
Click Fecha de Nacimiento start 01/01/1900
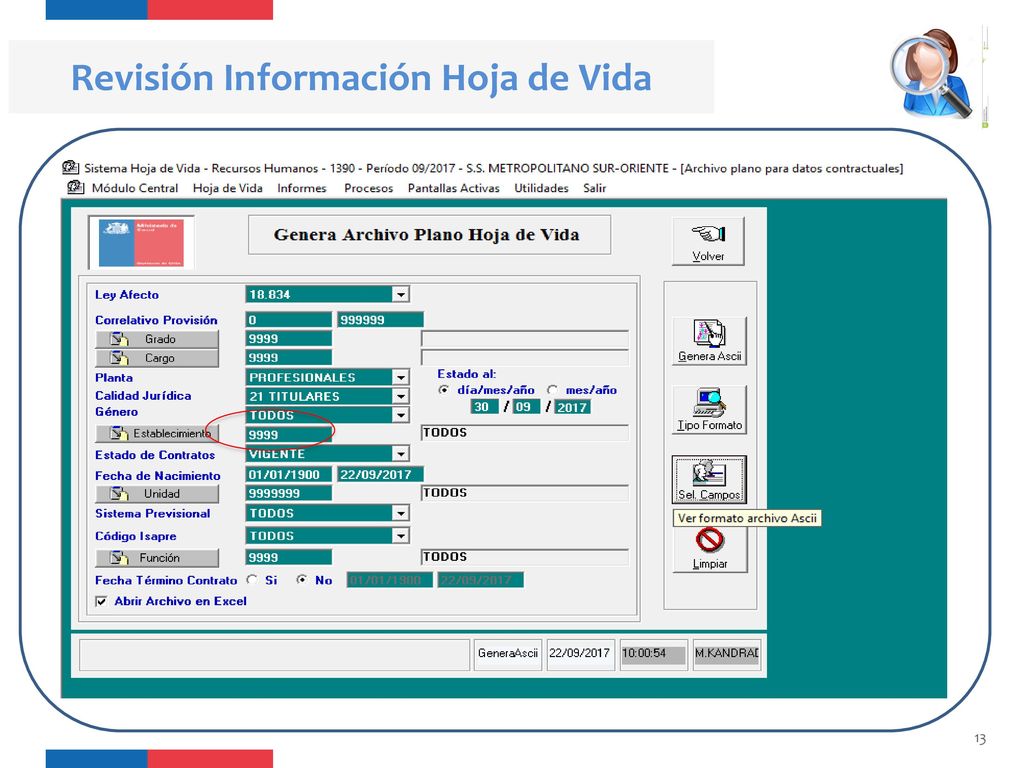(x=289, y=475)
